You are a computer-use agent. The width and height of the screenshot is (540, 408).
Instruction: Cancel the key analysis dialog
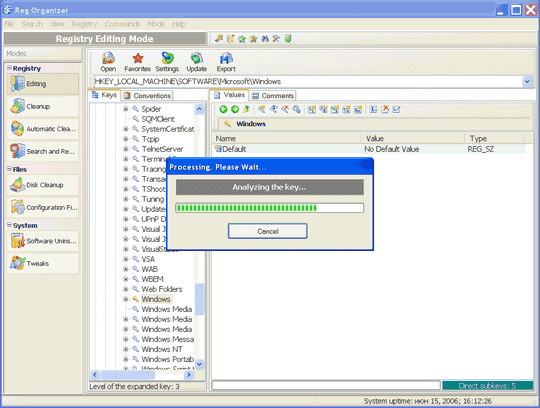tap(268, 231)
